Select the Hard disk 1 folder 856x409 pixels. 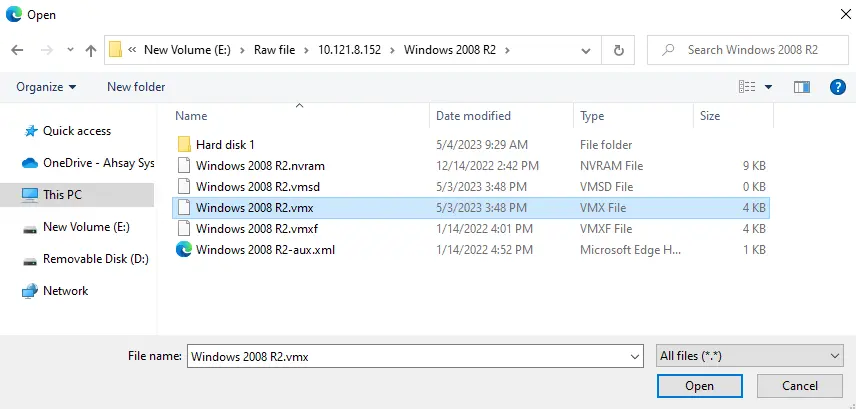coord(225,145)
